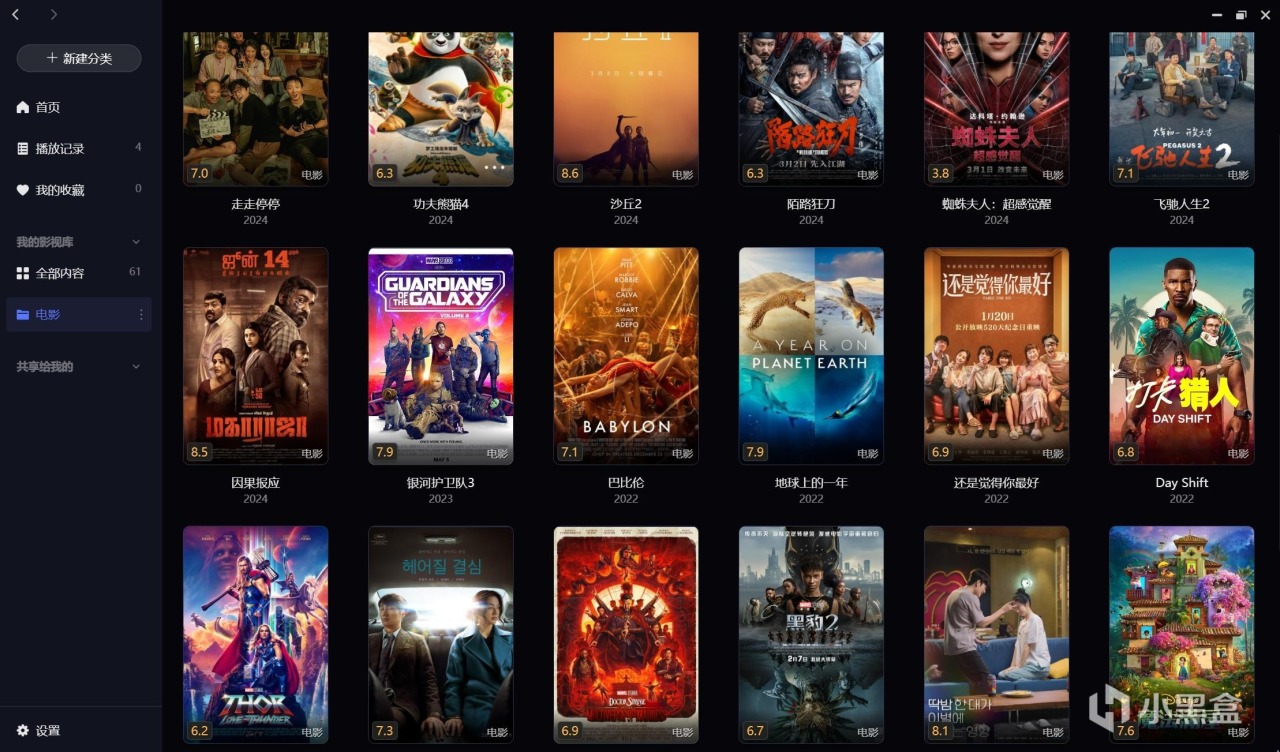The image size is (1280, 752).
Task: Click the 新建分类 button
Action: (79, 58)
